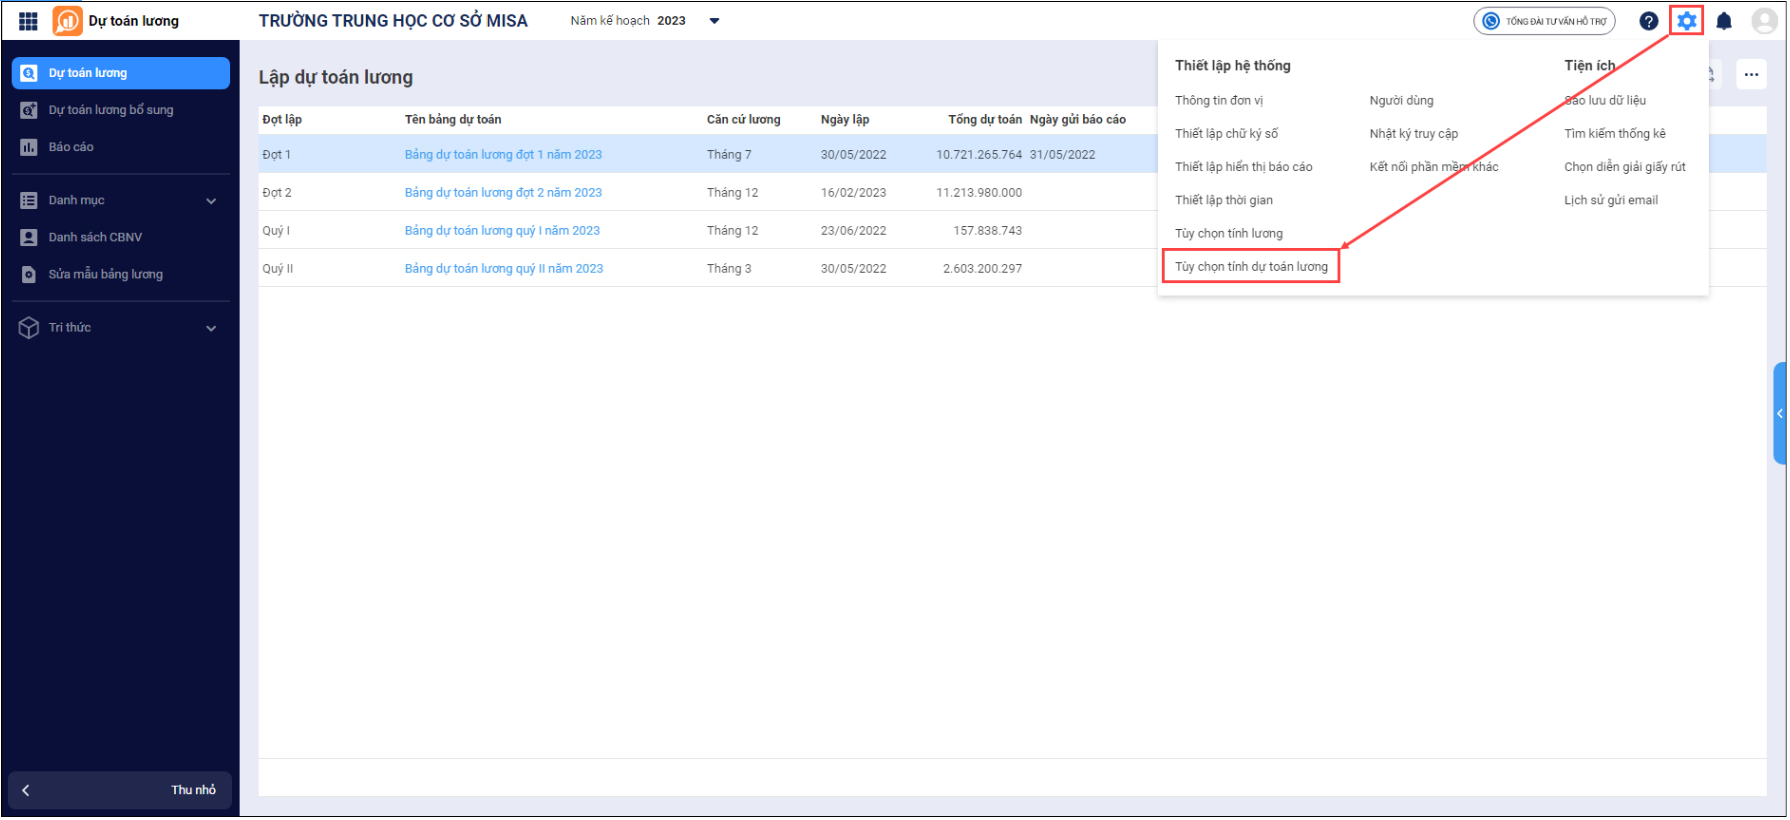Collapse sidebar with Thu nhỏ

point(120,790)
